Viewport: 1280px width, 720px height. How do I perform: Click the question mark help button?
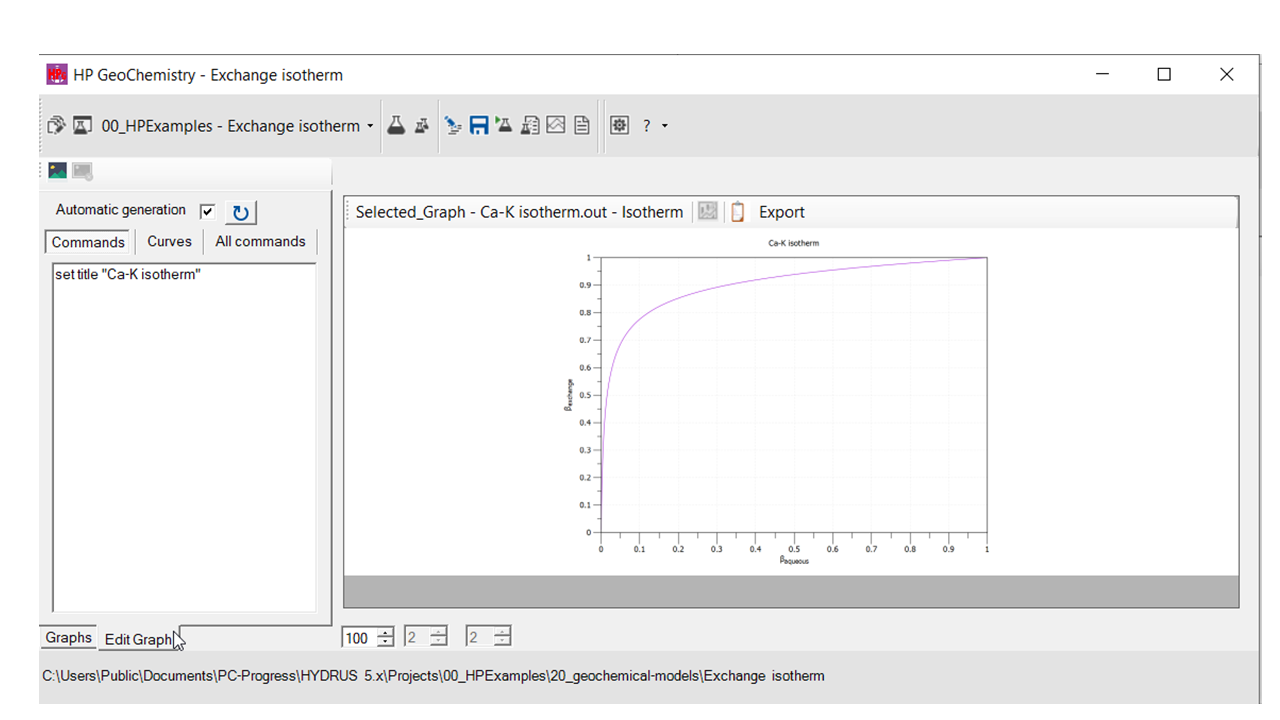(647, 126)
